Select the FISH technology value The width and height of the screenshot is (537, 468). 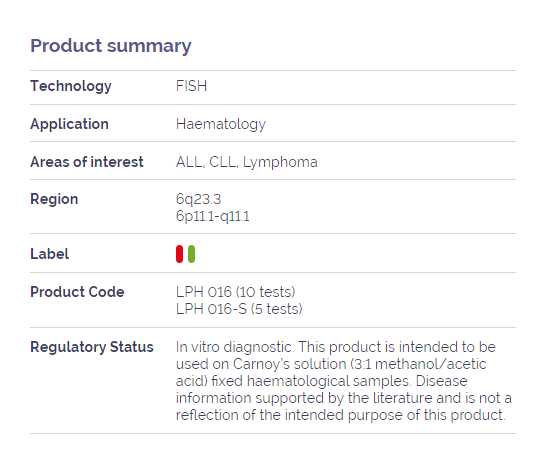(191, 86)
